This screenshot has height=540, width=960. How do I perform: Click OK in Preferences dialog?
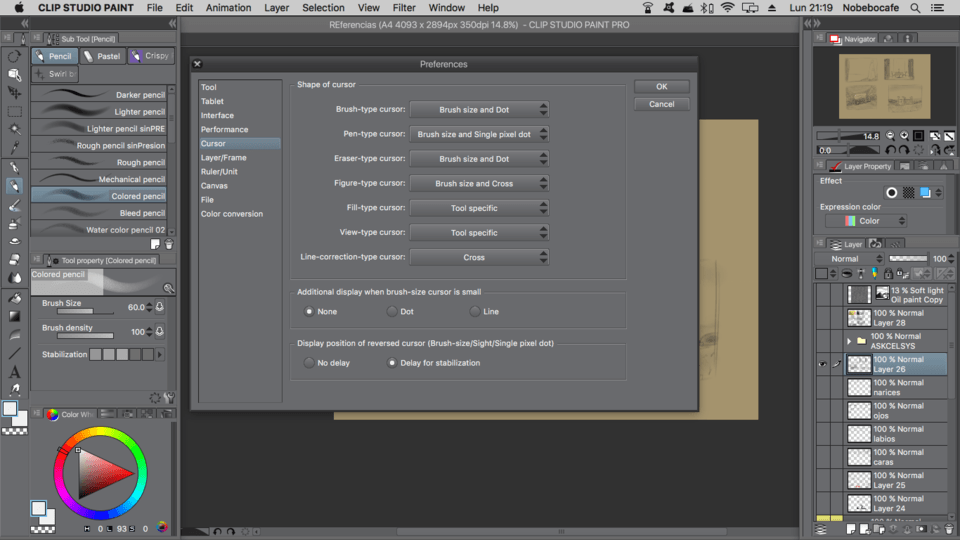coord(662,87)
